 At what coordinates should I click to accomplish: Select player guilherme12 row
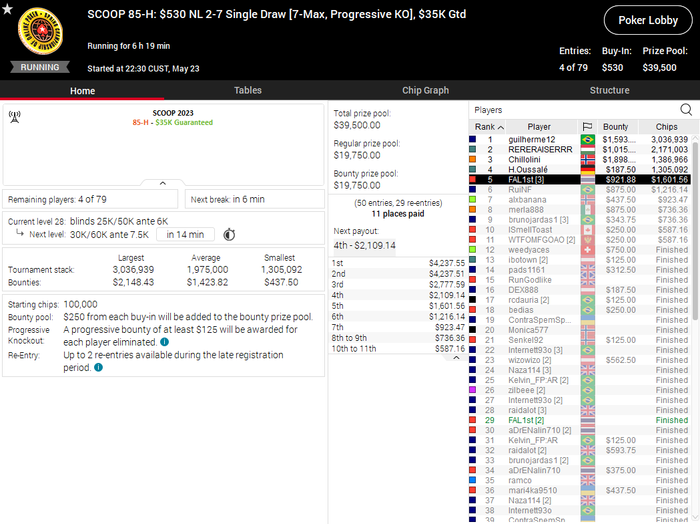click(579, 139)
